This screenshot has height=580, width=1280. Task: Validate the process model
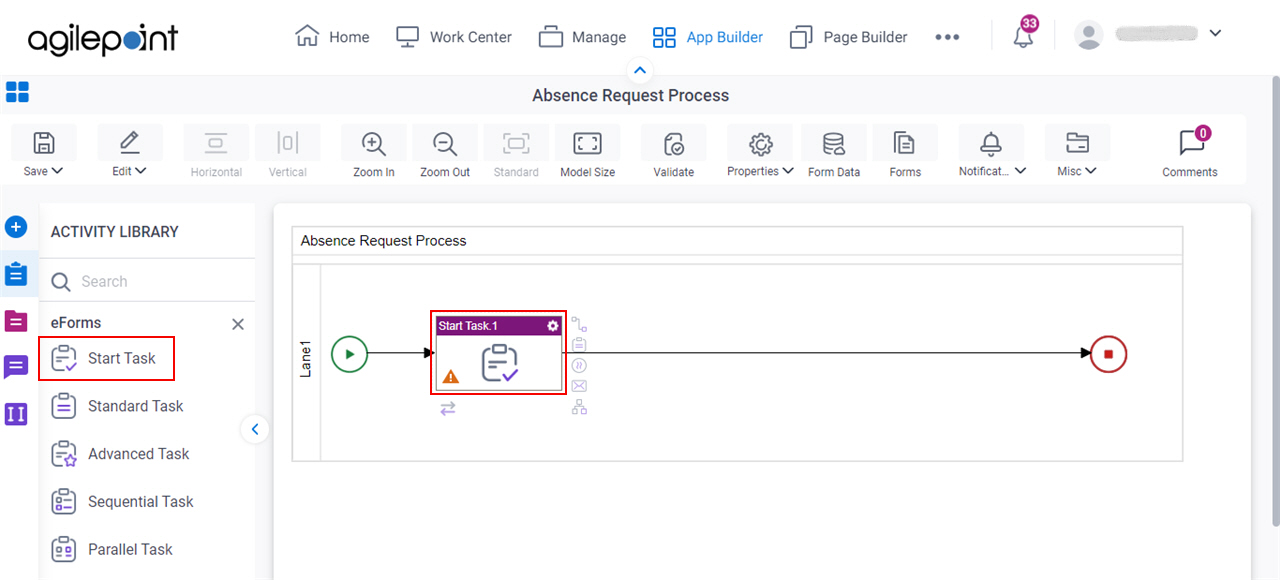[x=674, y=154]
